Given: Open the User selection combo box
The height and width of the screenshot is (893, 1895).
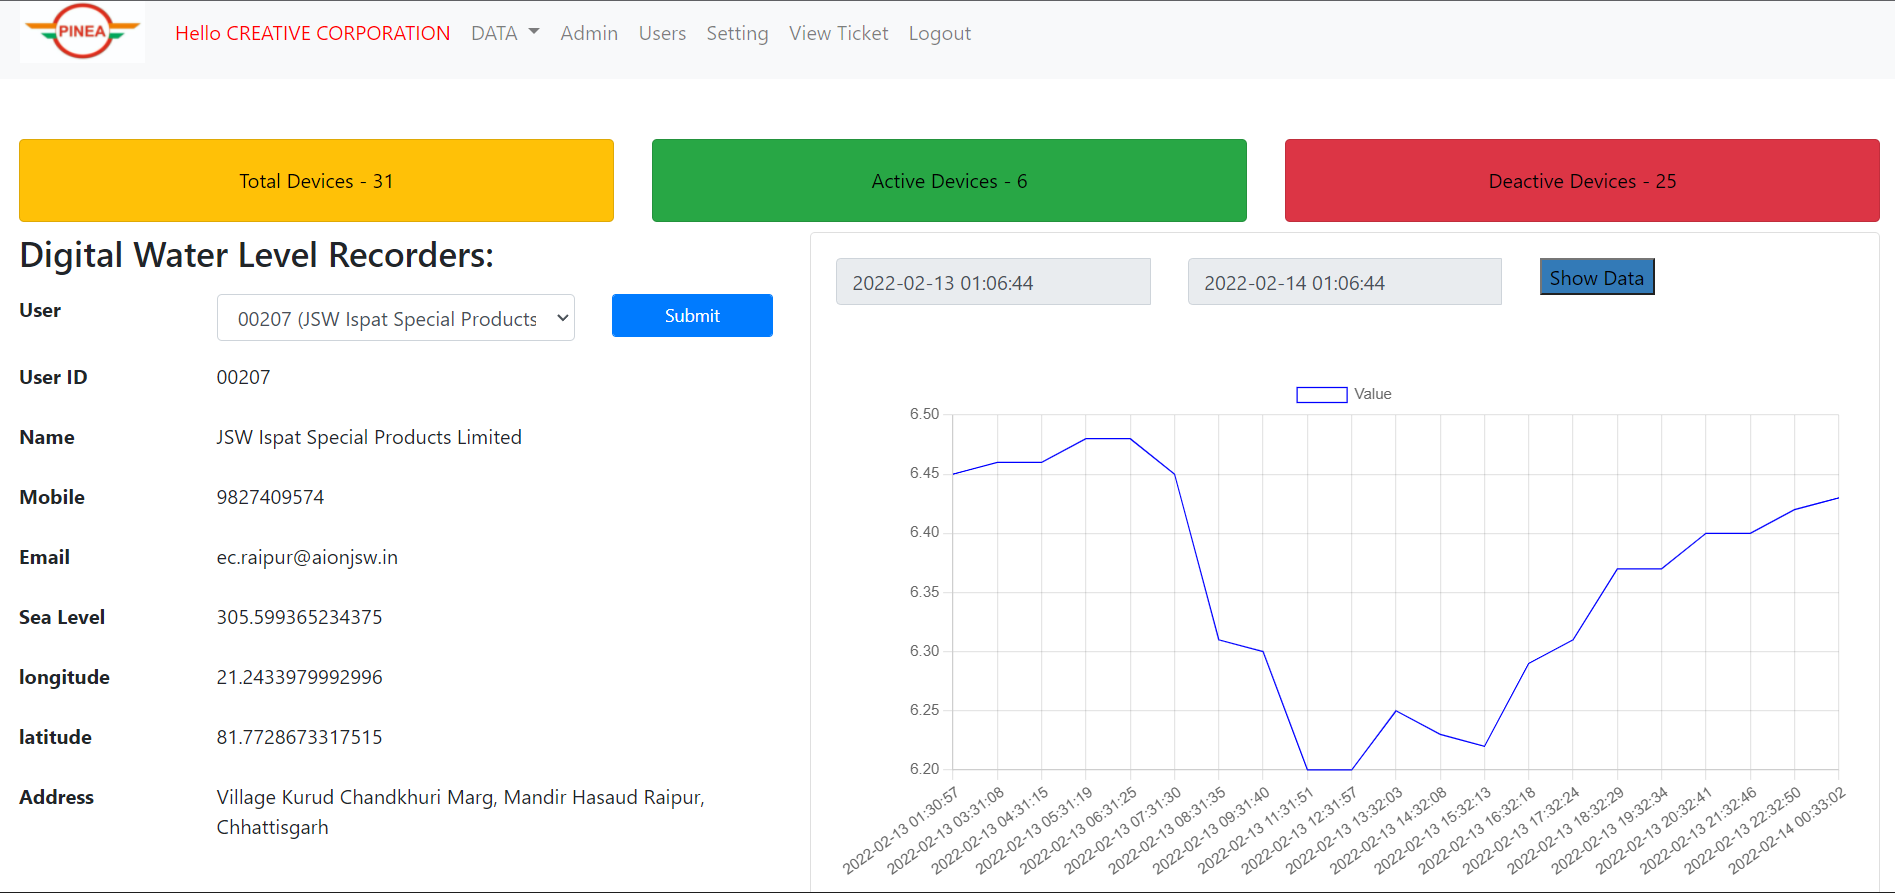Looking at the screenshot, I should (395, 318).
